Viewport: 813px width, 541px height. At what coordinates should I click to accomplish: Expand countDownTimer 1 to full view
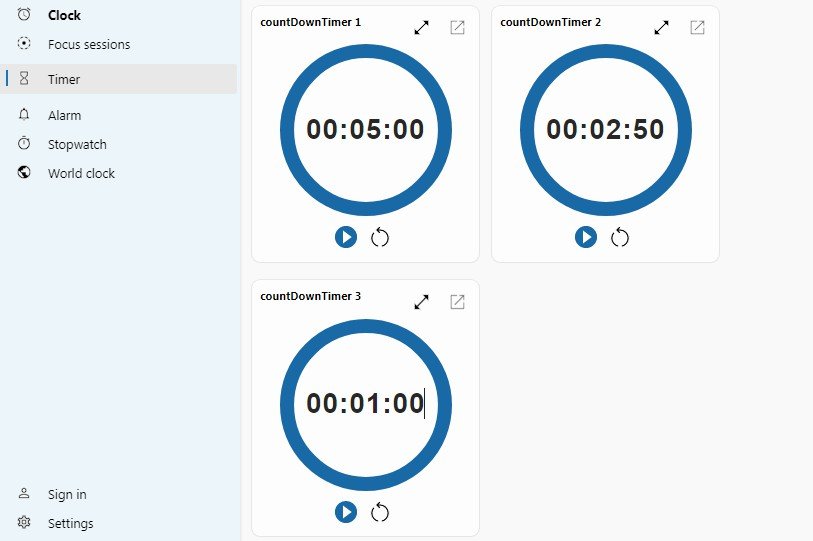tap(422, 27)
